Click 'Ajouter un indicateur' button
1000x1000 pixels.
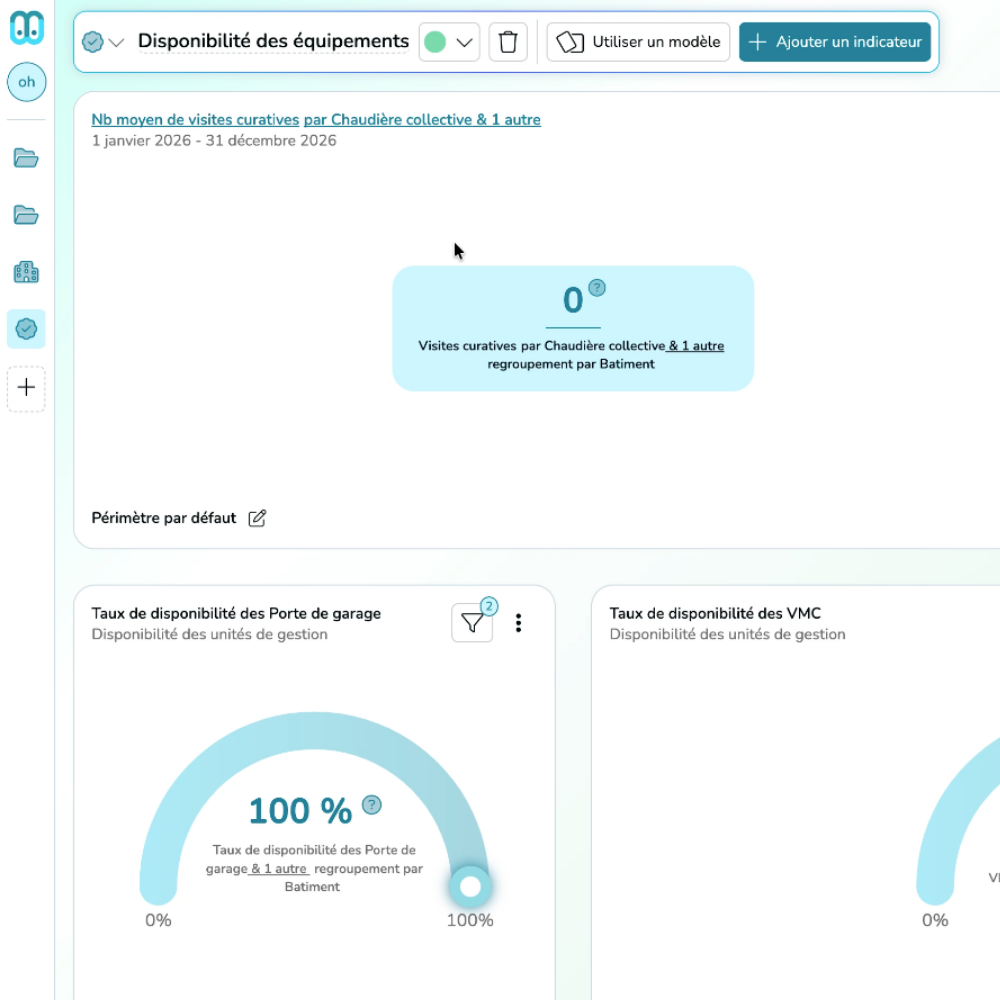(834, 42)
